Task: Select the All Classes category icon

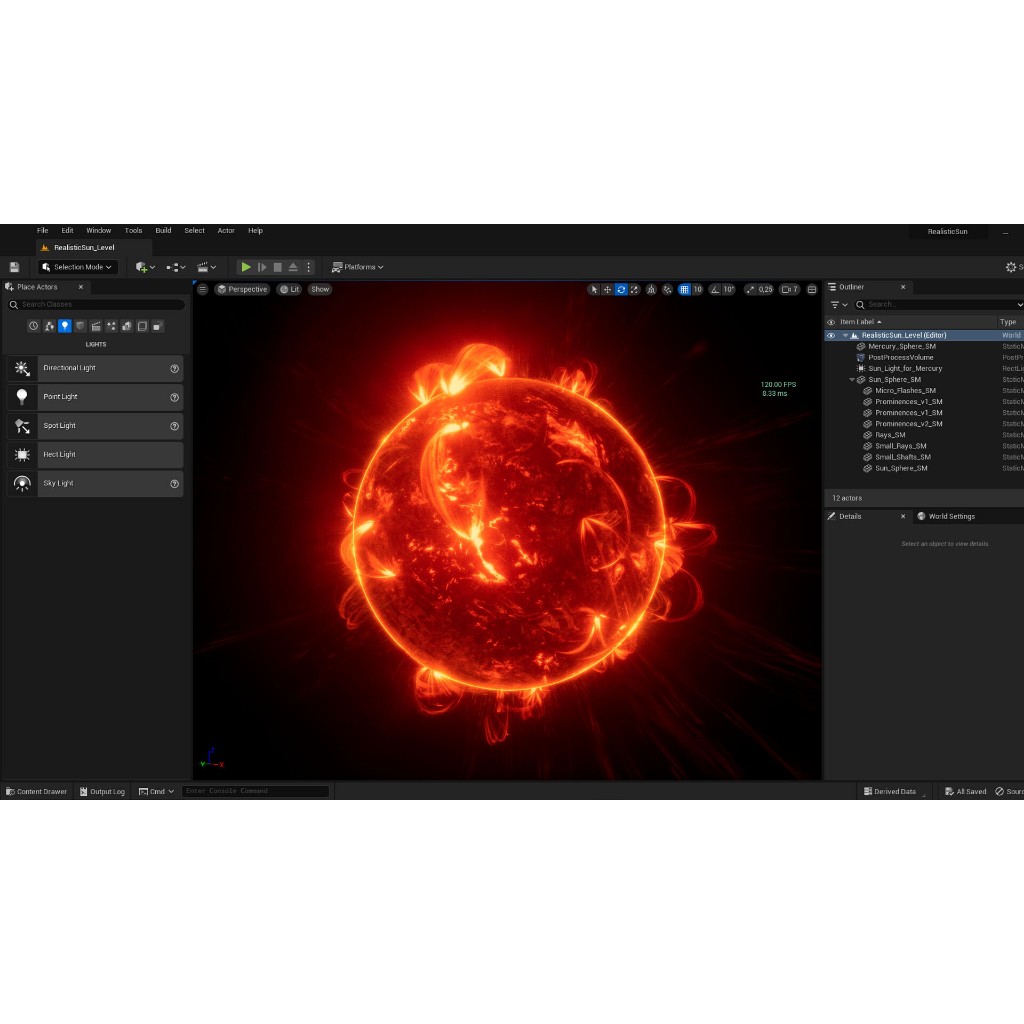Action: [158, 326]
